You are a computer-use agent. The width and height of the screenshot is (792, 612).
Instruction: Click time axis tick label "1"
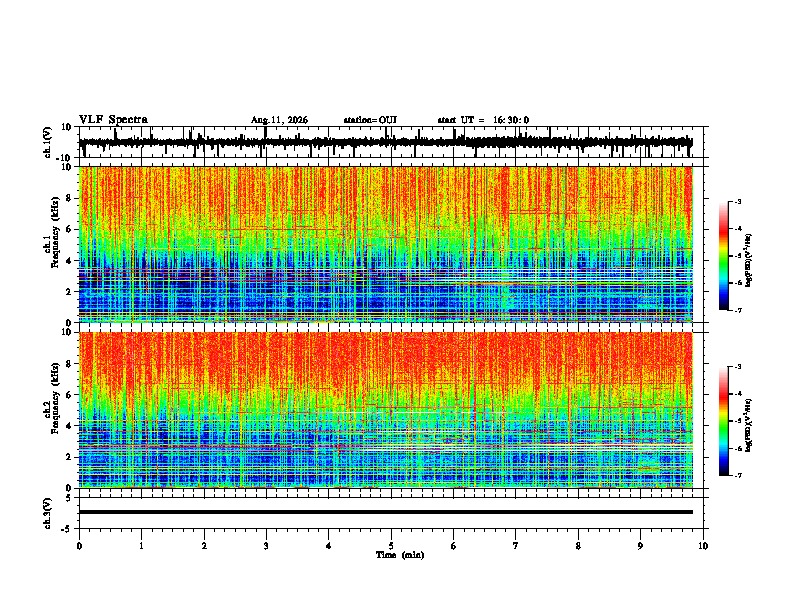point(141,546)
